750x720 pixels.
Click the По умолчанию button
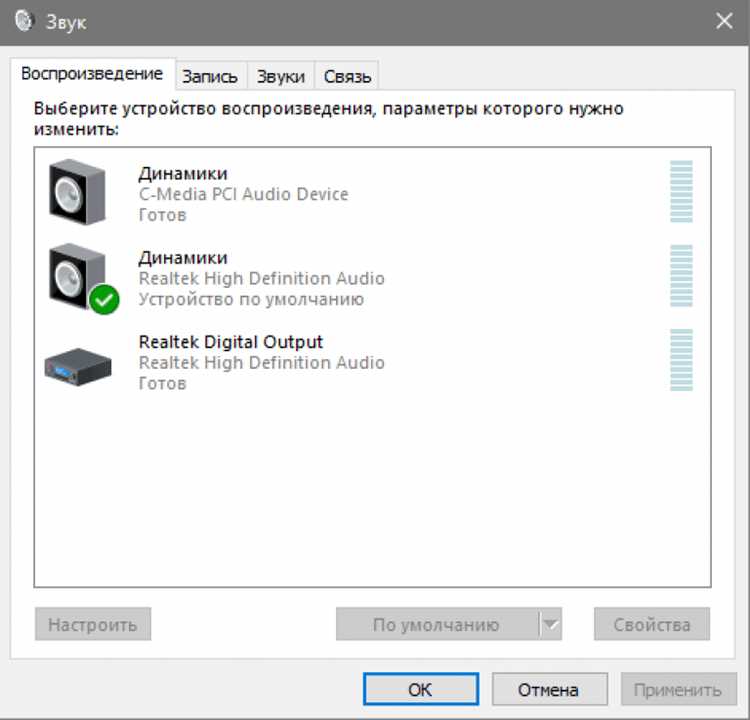(x=437, y=624)
